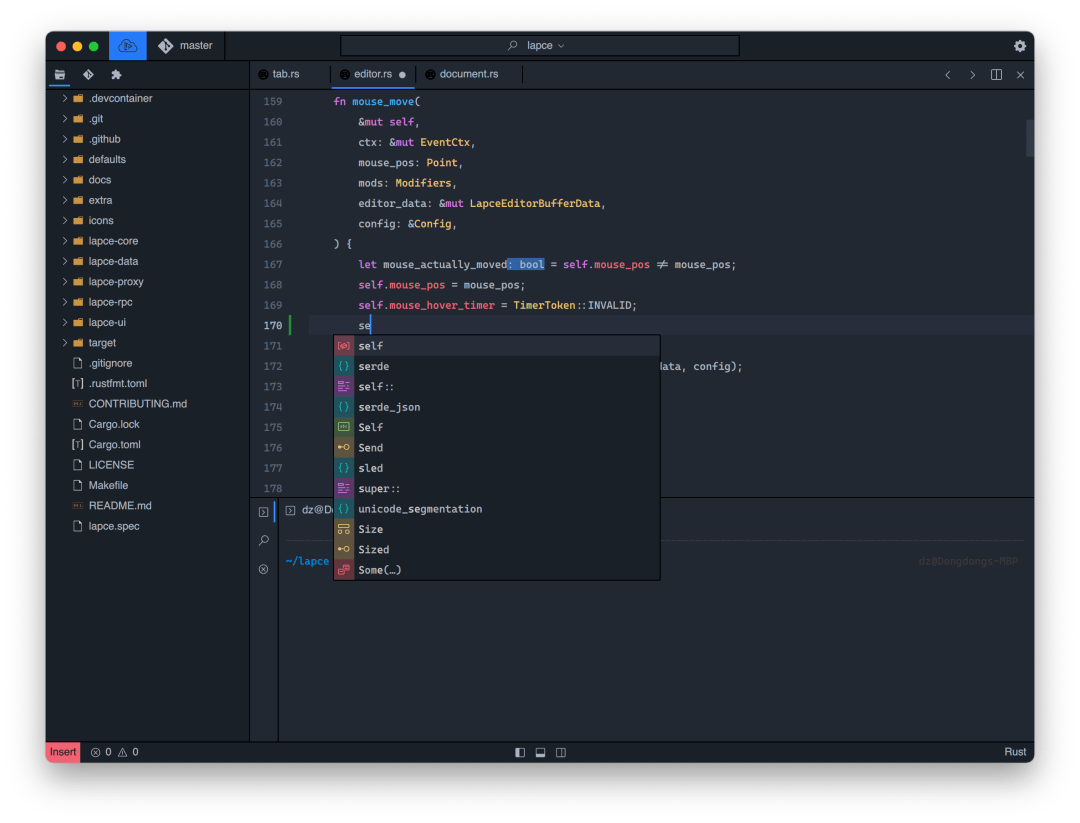Go to the previous editor tab arrow
Image resolution: width=1080 pixels, height=823 pixels.
click(x=948, y=74)
